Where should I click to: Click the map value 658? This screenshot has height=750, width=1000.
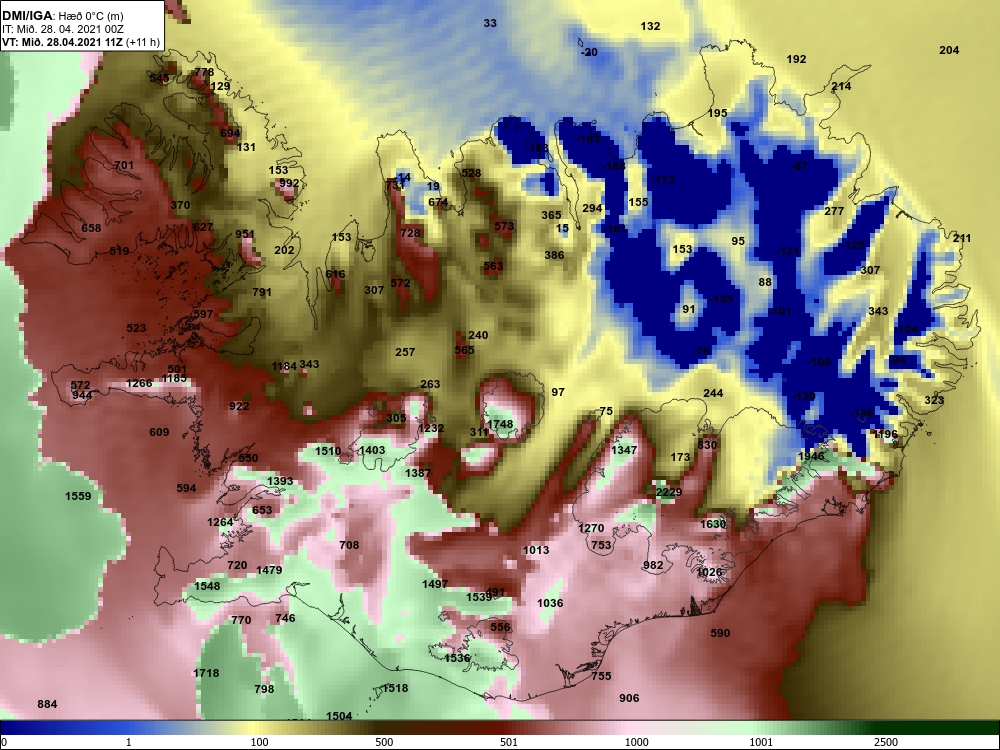tap(91, 228)
